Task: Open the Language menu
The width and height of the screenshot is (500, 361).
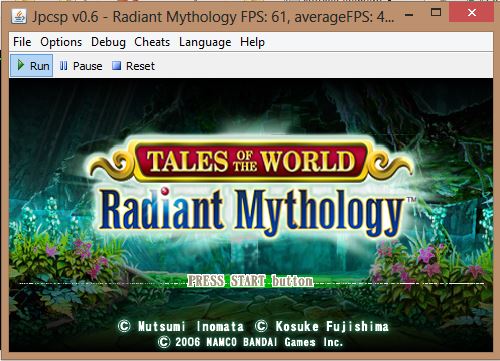Action: (205, 42)
